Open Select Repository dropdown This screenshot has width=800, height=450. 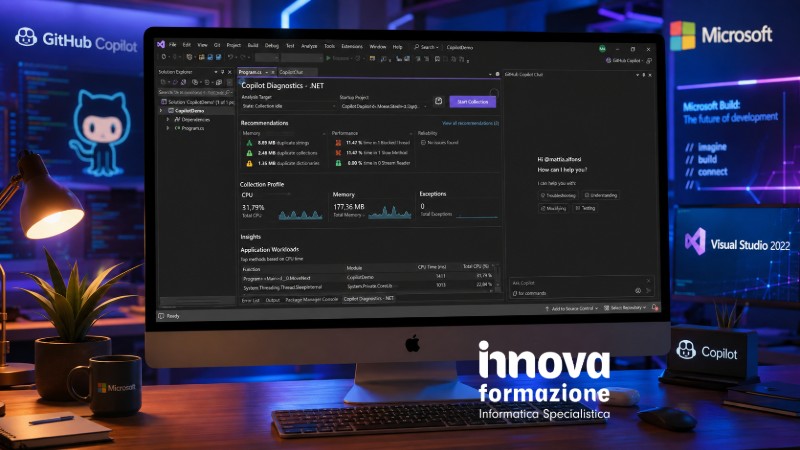coord(625,308)
